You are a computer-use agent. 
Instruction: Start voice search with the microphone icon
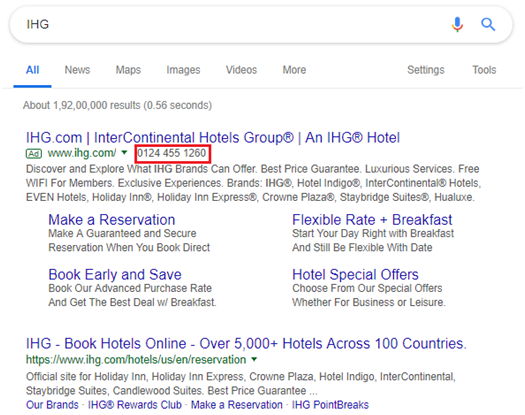(457, 24)
